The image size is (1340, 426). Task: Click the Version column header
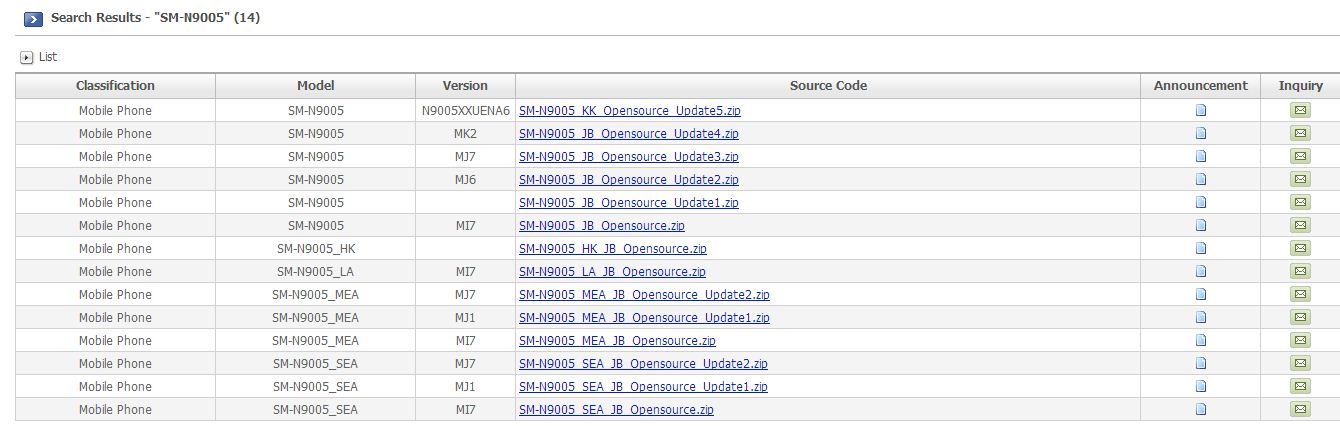465,86
